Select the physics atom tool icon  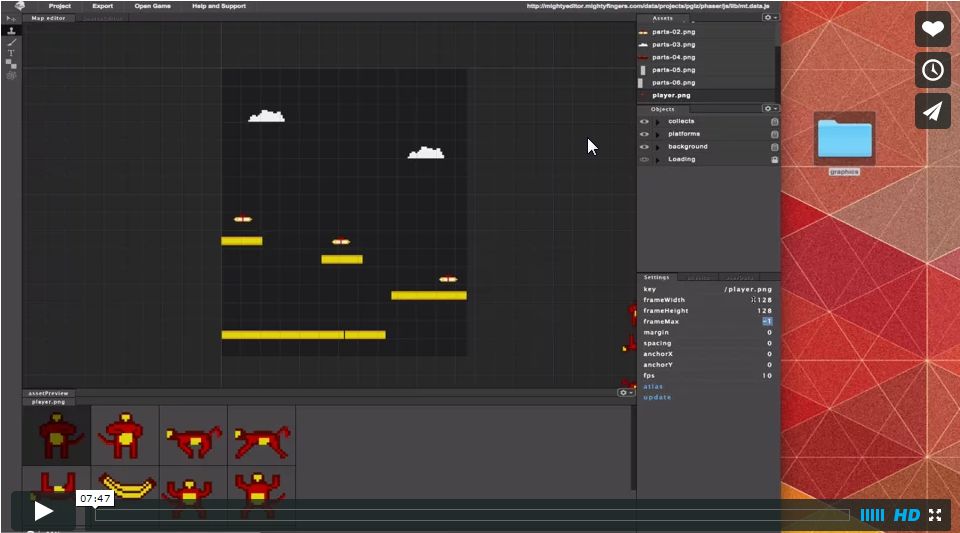[x=11, y=75]
